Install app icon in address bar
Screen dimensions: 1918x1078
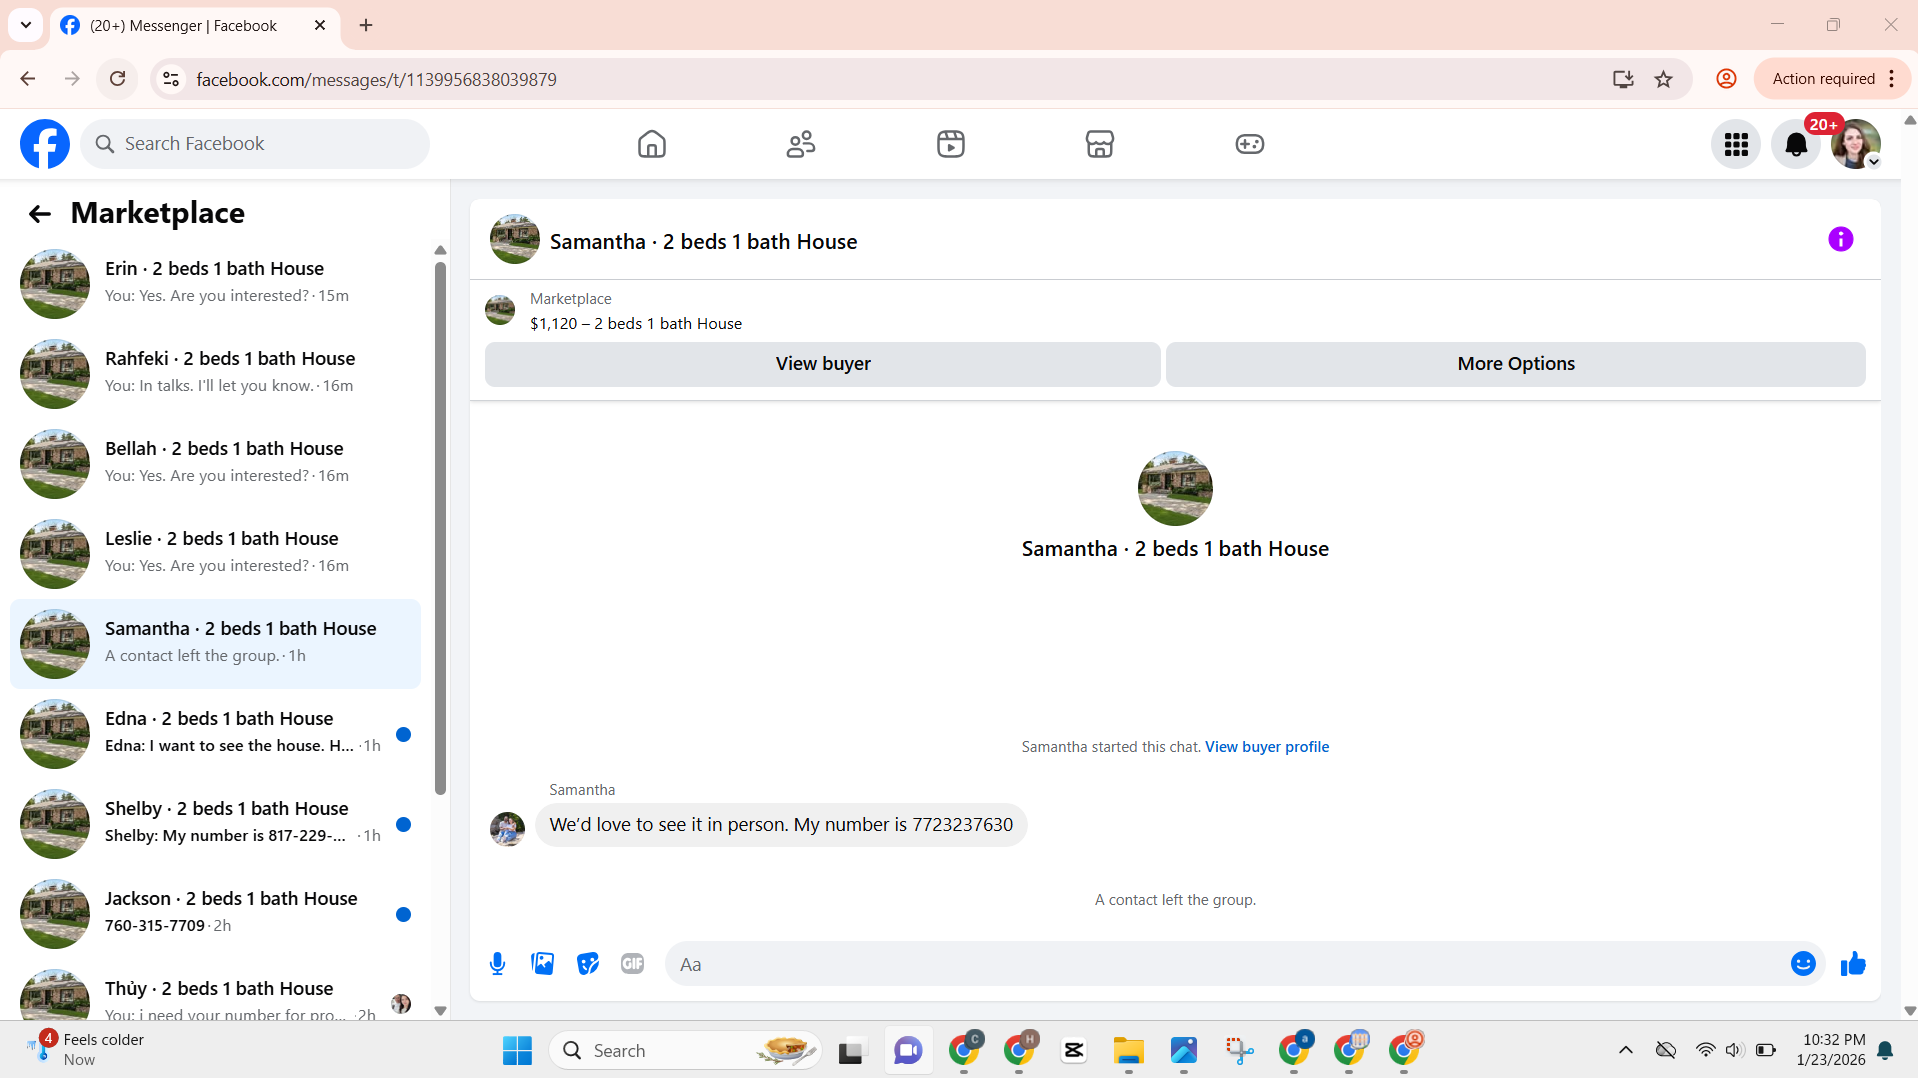click(1623, 79)
